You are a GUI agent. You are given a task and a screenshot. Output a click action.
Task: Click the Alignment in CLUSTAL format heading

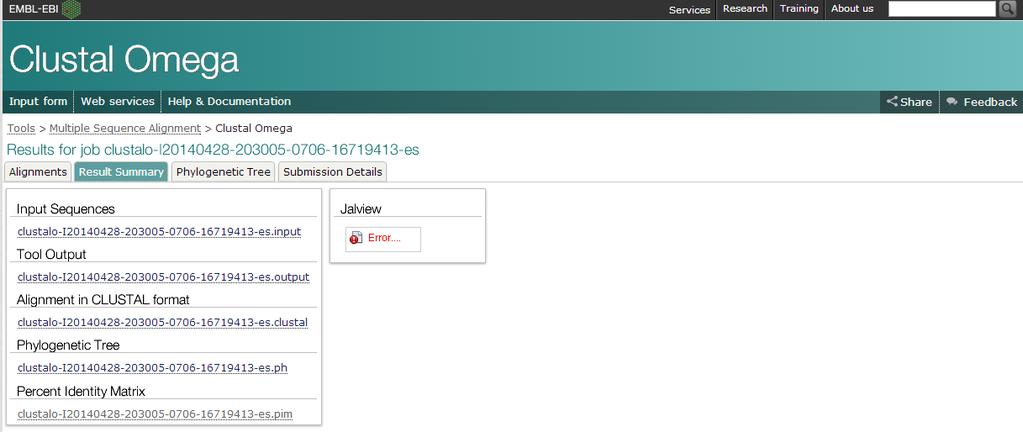click(x=103, y=300)
